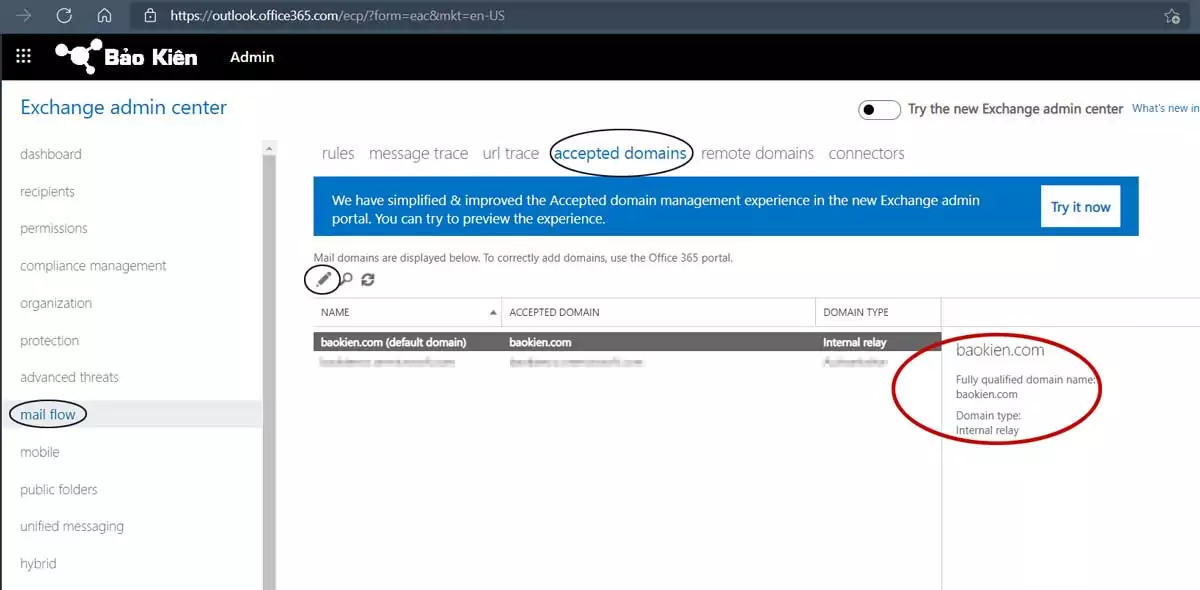Open the What's new link
This screenshot has width=1200, height=590.
[x=1165, y=109]
